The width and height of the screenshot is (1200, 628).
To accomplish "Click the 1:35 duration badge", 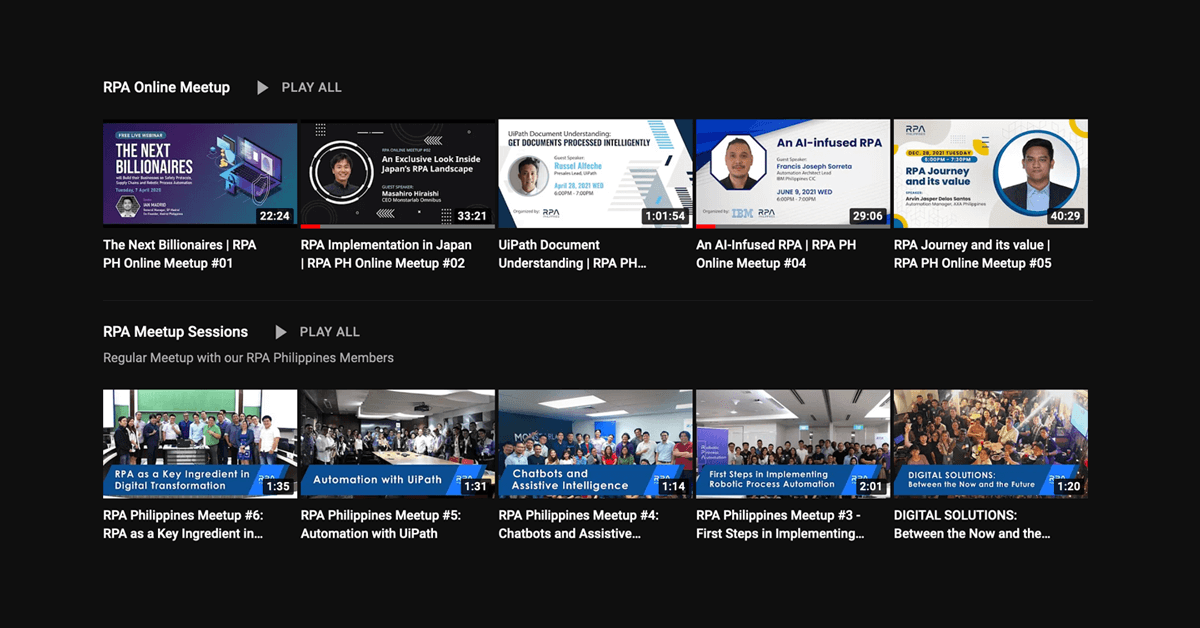I will pos(278,487).
